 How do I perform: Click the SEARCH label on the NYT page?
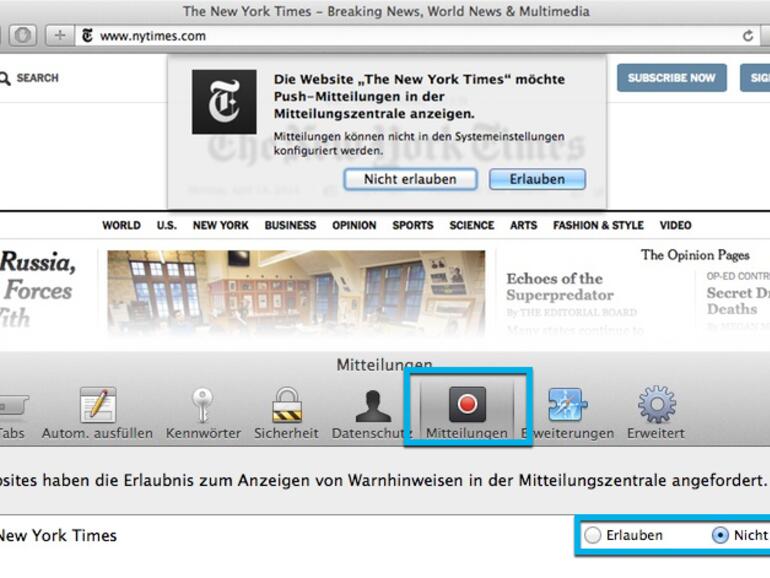pyautogui.click(x=37, y=78)
